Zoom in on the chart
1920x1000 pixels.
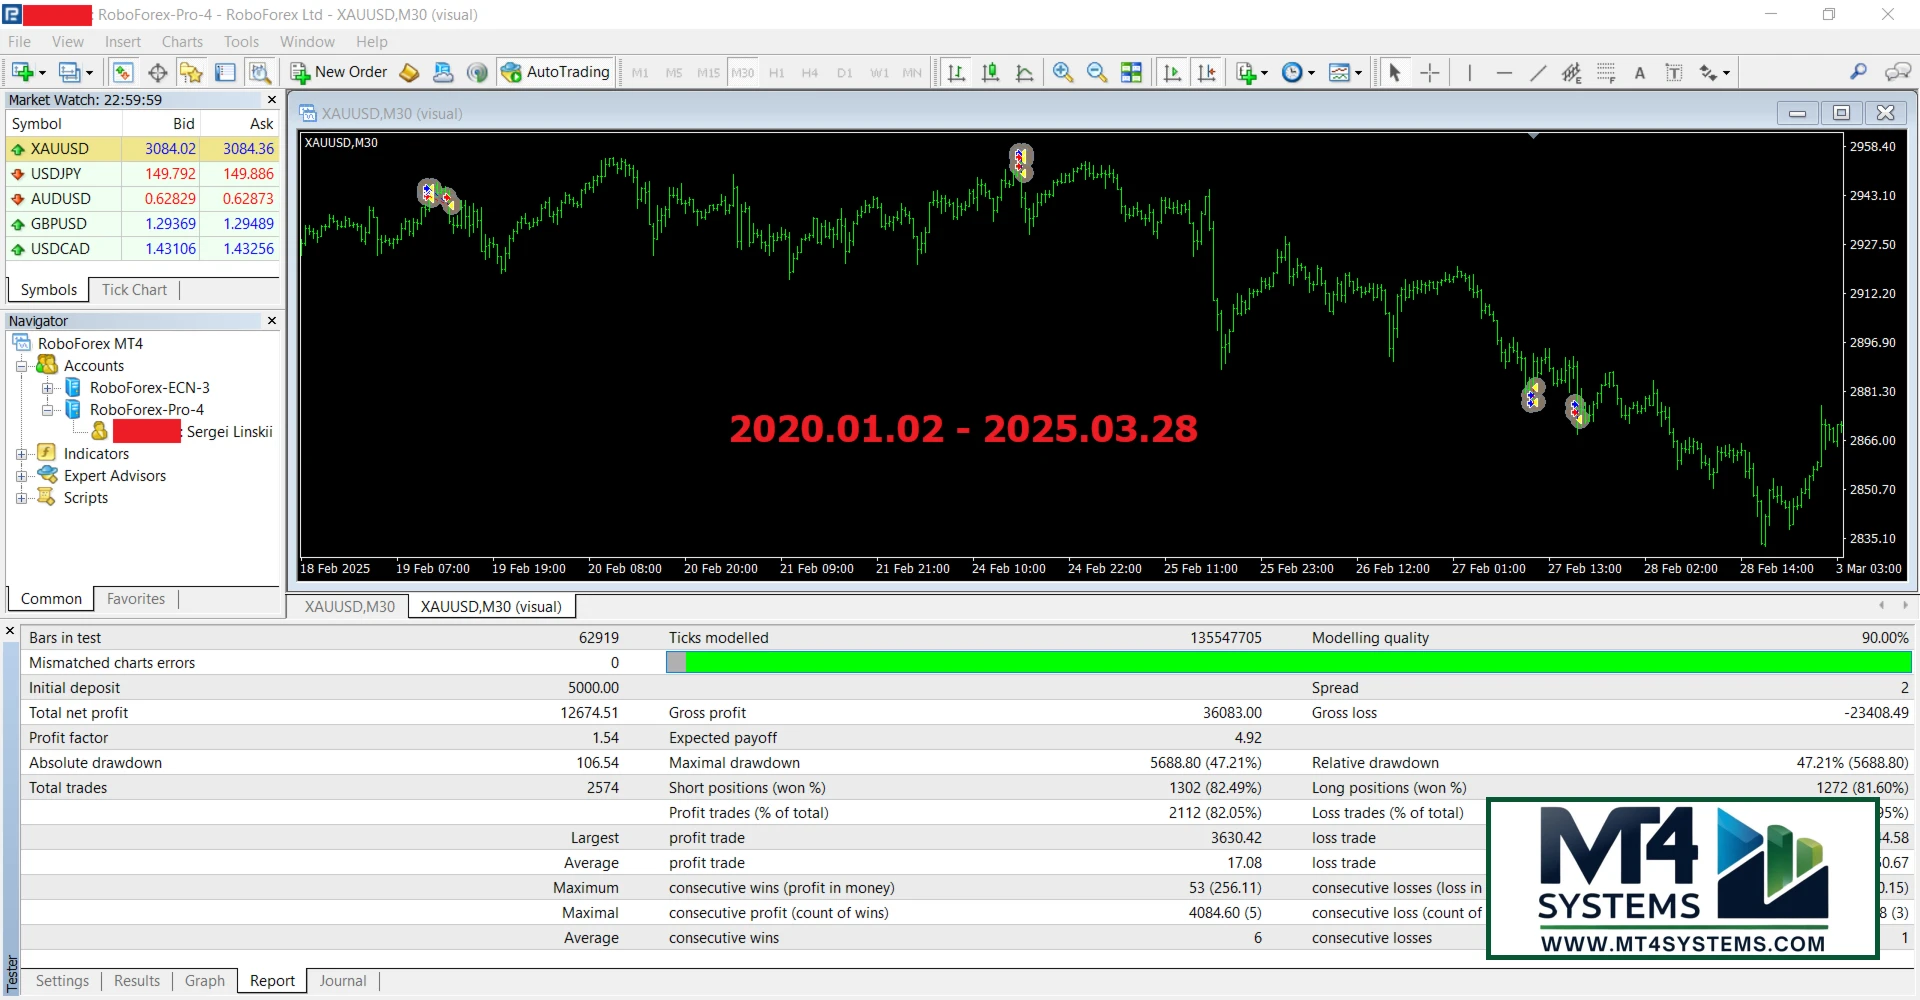1063,73
